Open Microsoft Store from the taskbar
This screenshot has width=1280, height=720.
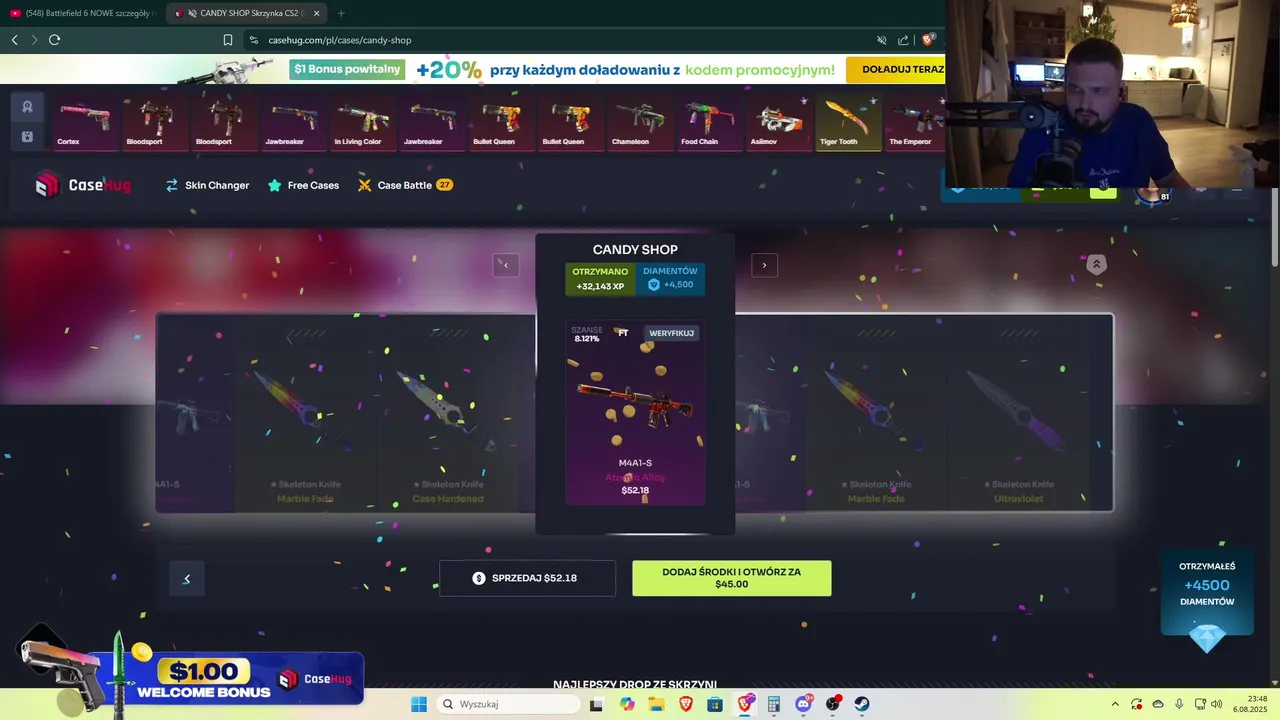715,704
